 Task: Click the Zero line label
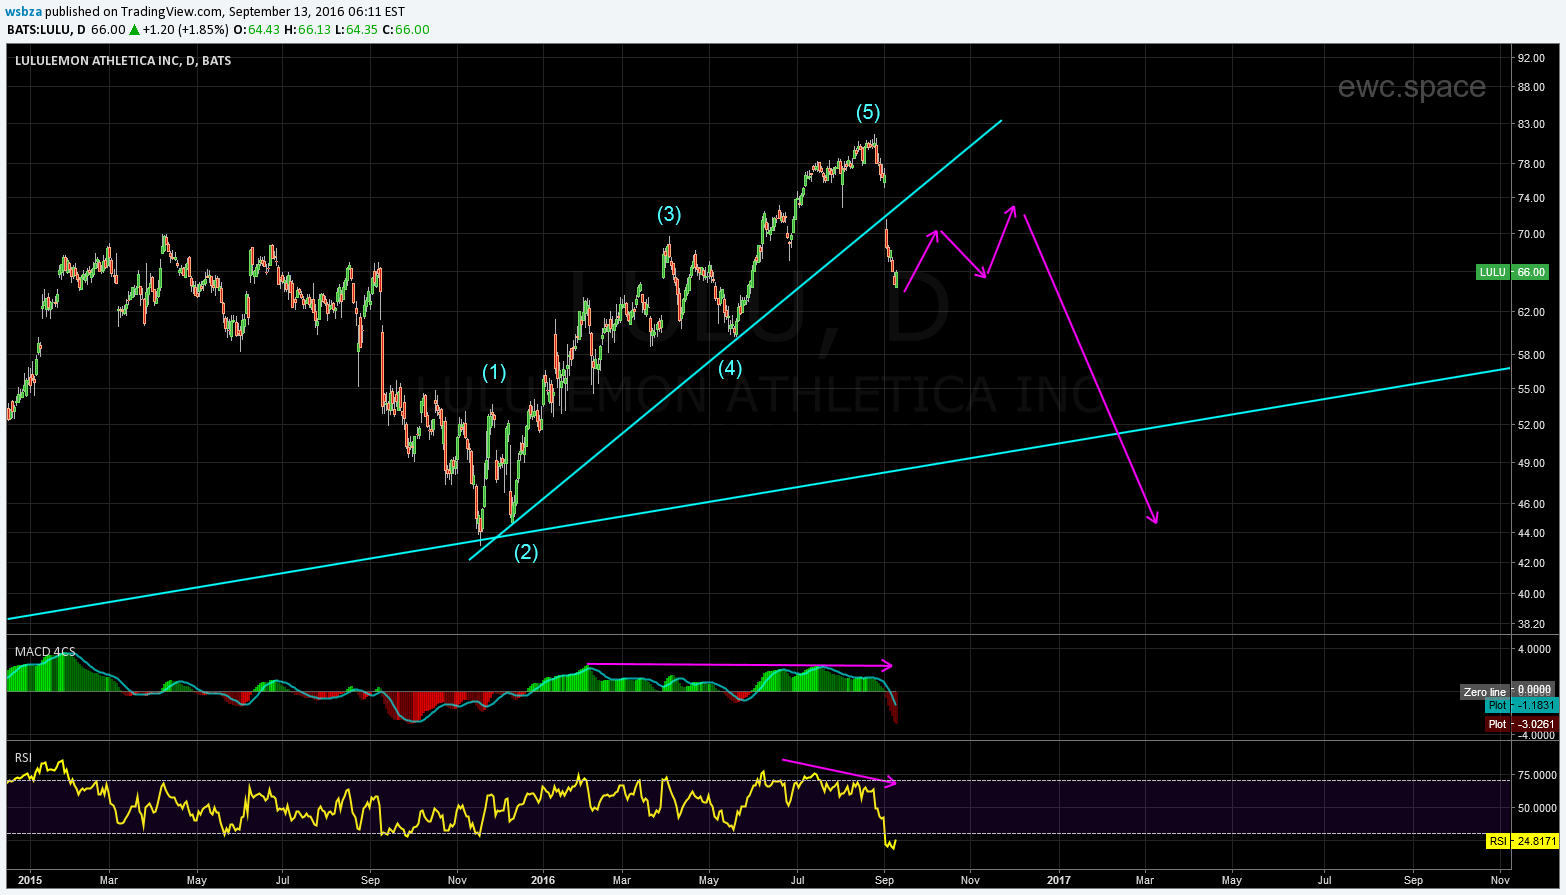pyautogui.click(x=1484, y=692)
